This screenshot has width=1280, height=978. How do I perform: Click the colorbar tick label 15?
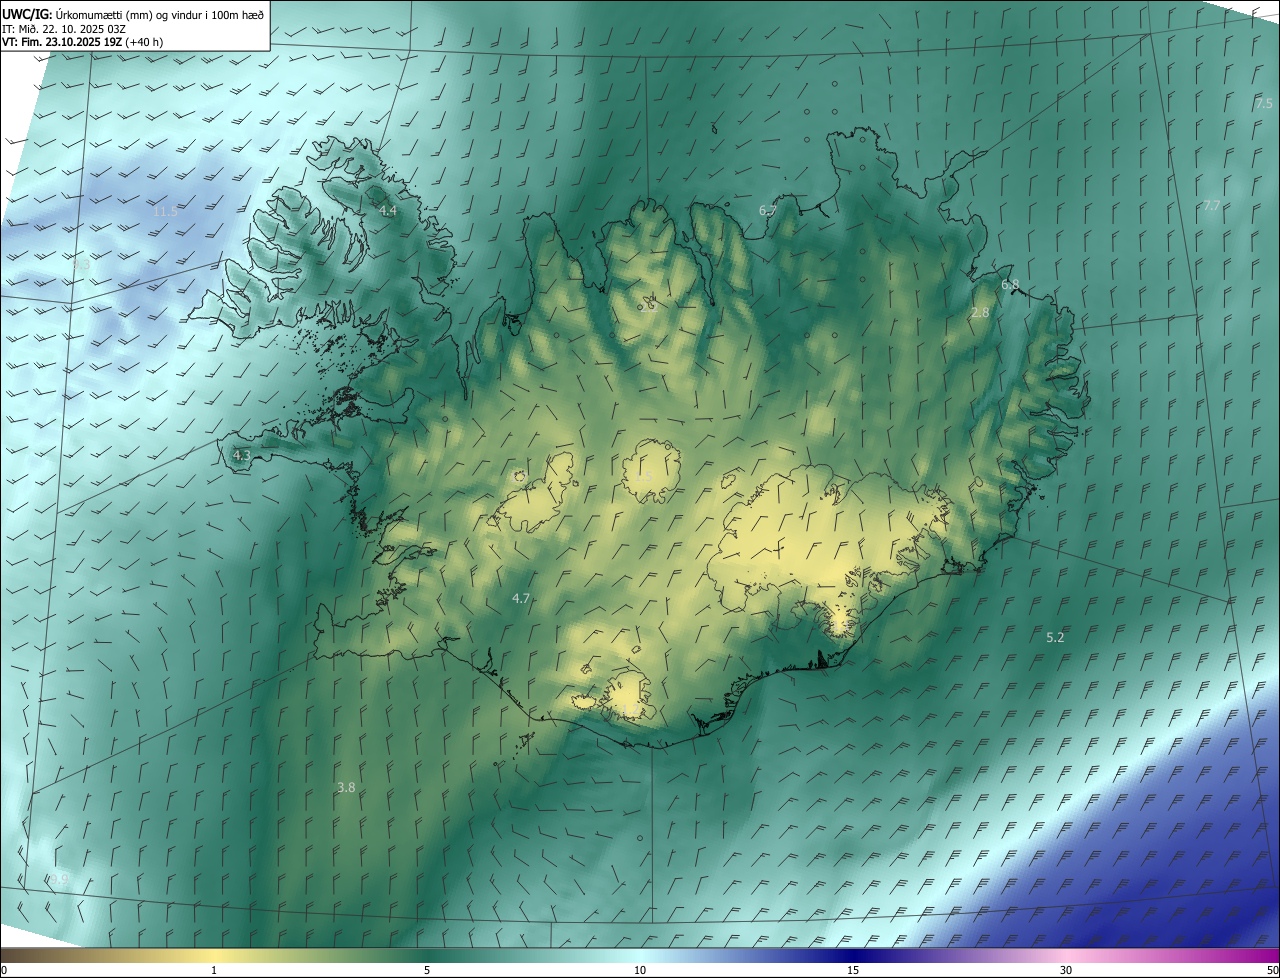853,970
